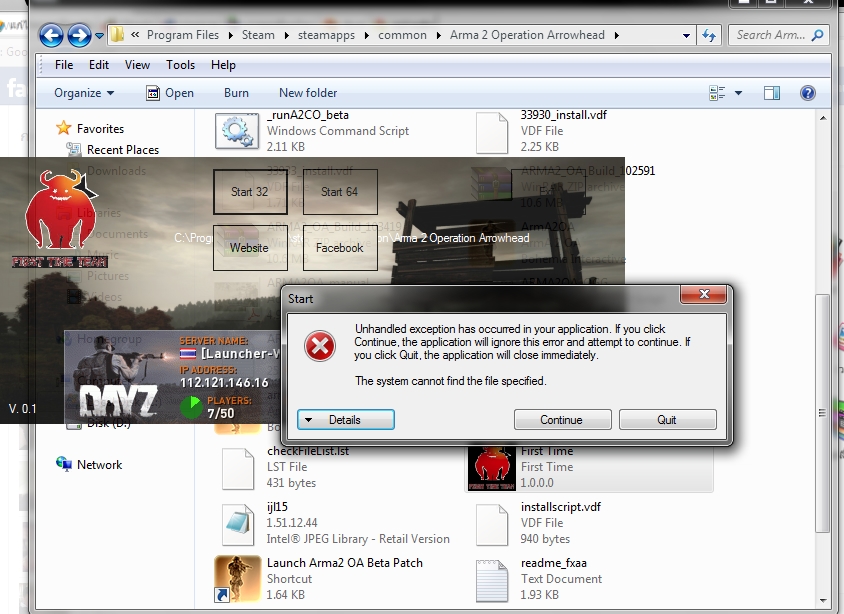Select the First Time application icon

click(x=492, y=468)
